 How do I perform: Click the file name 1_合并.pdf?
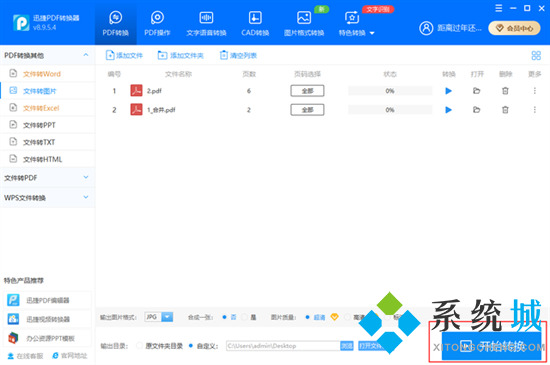[x=161, y=110]
